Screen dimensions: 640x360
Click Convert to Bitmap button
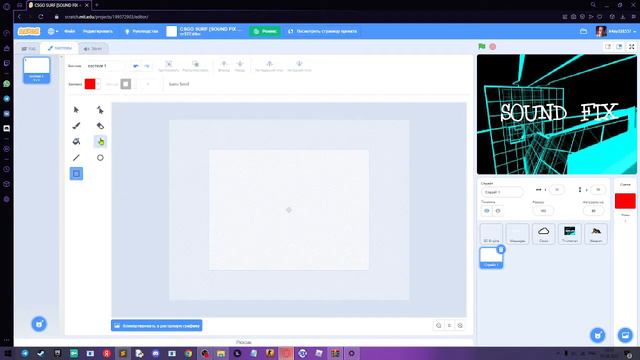[157, 325]
